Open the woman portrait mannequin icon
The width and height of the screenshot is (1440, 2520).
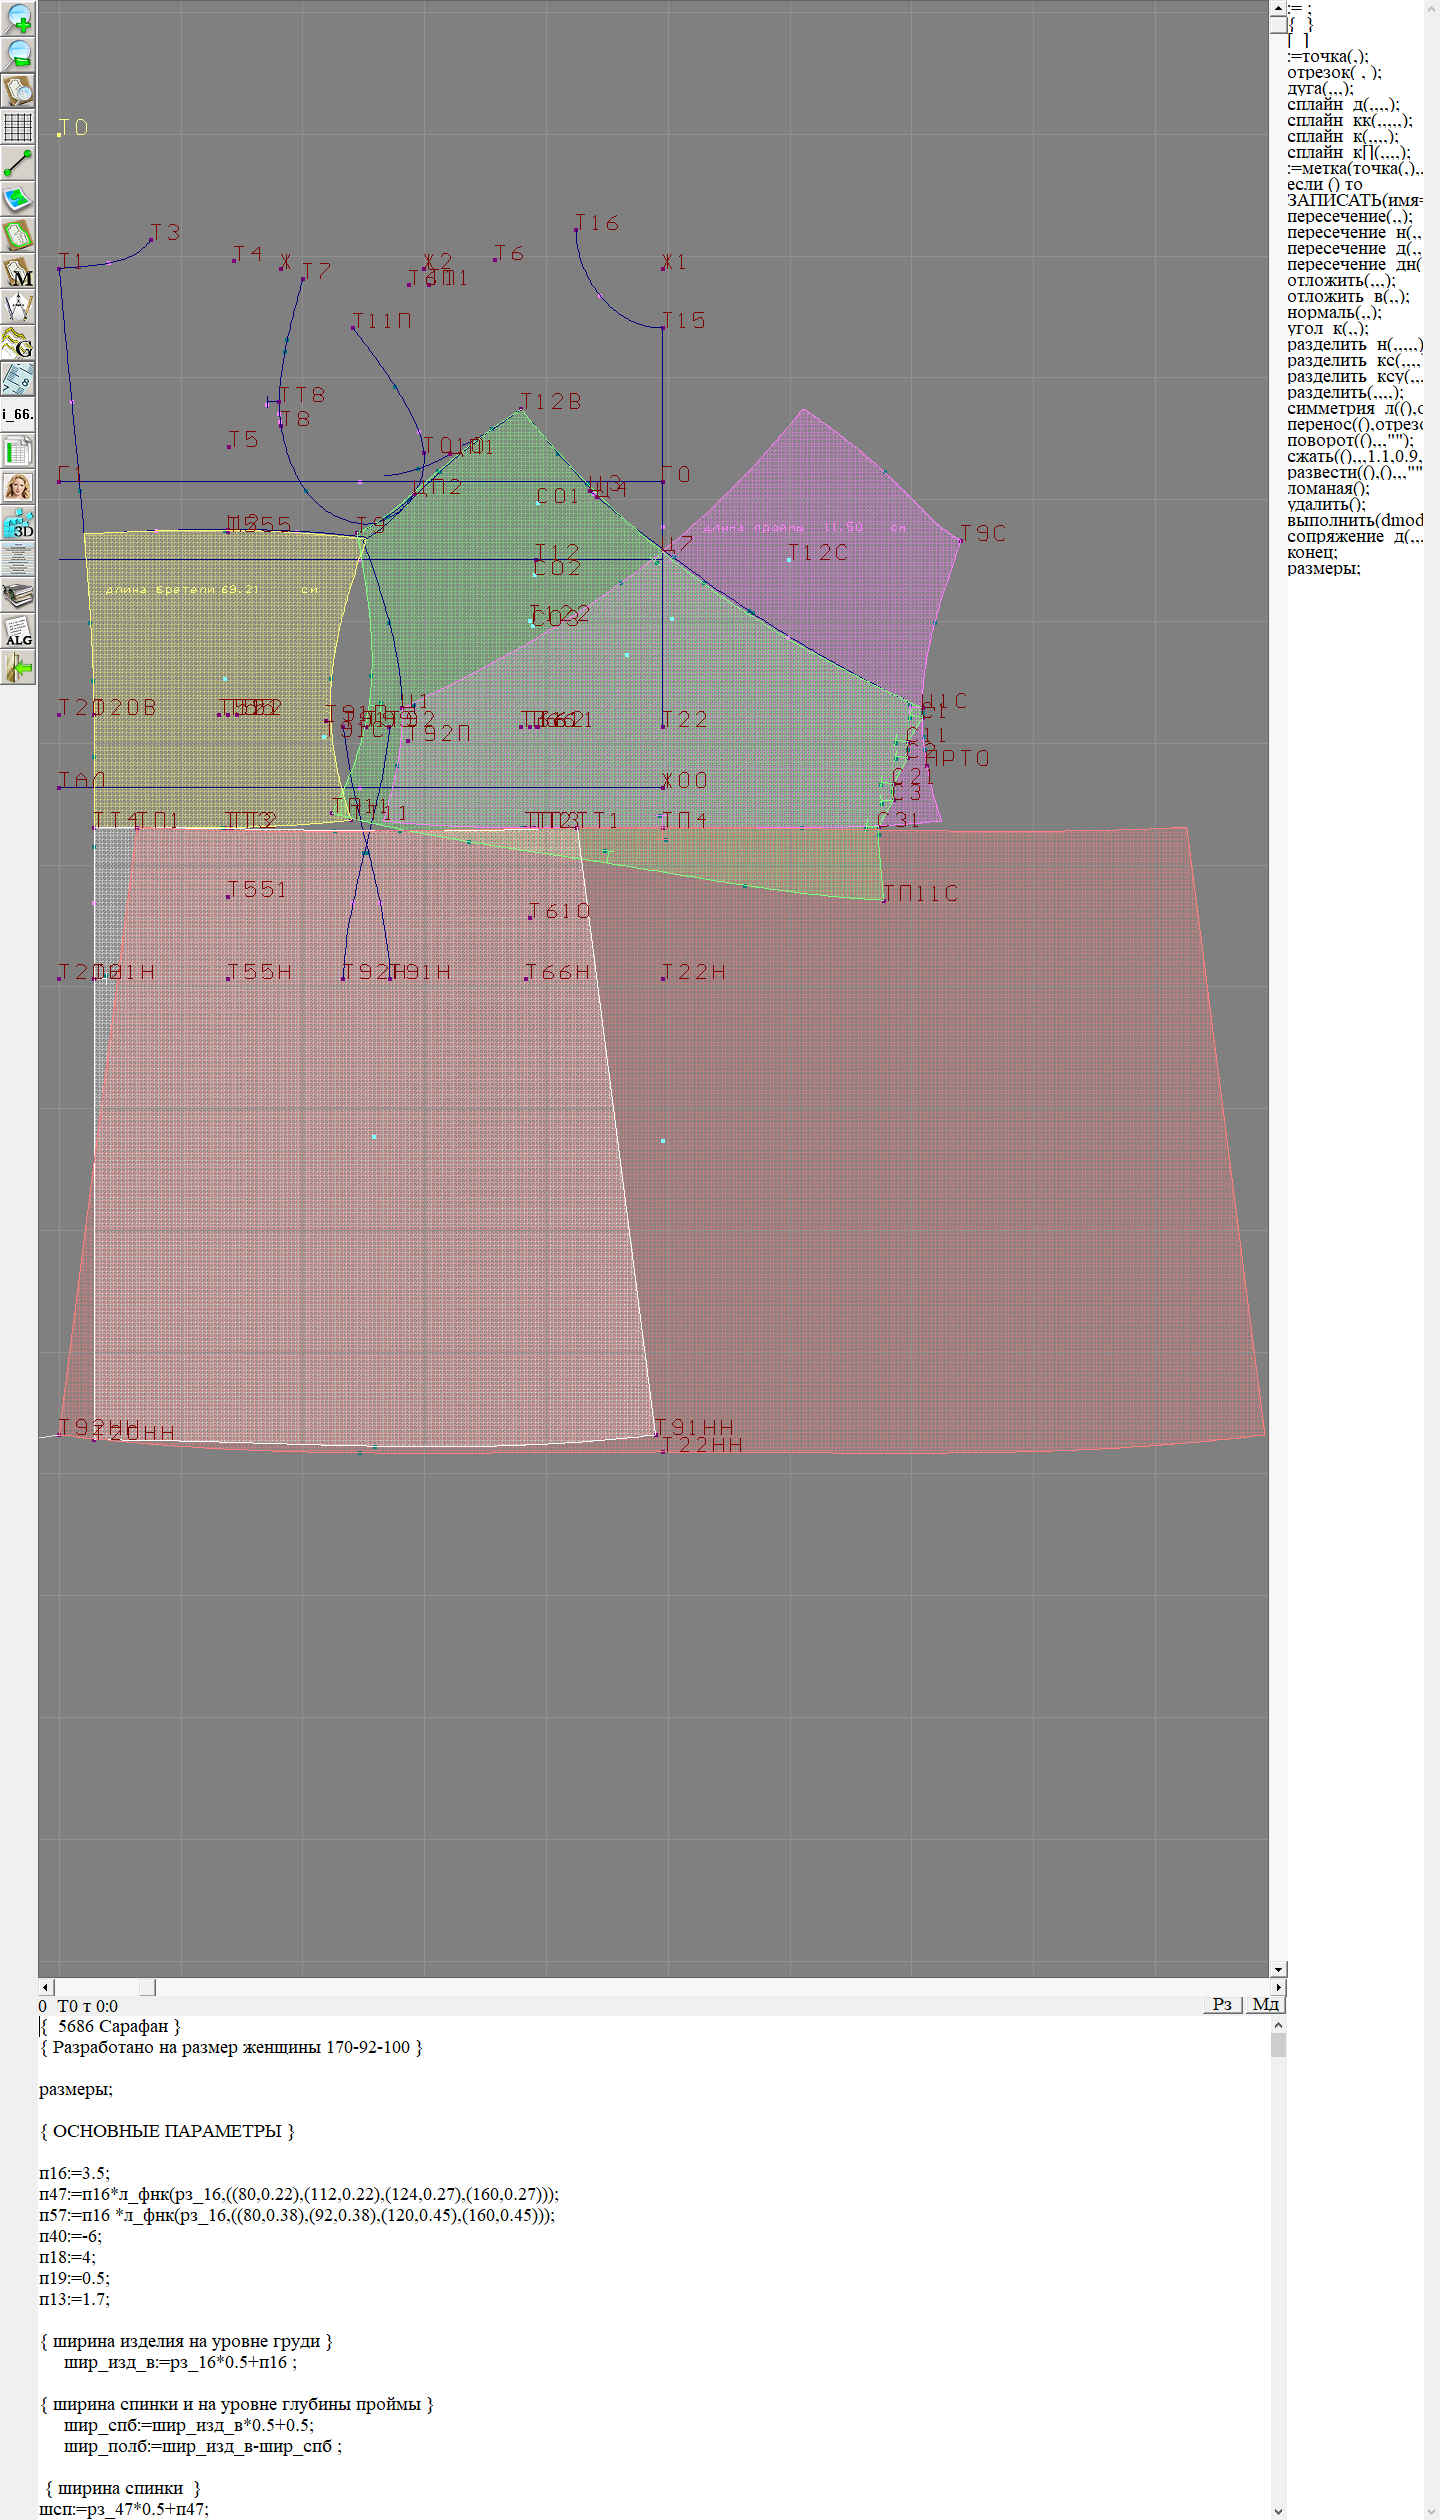[x=18, y=487]
